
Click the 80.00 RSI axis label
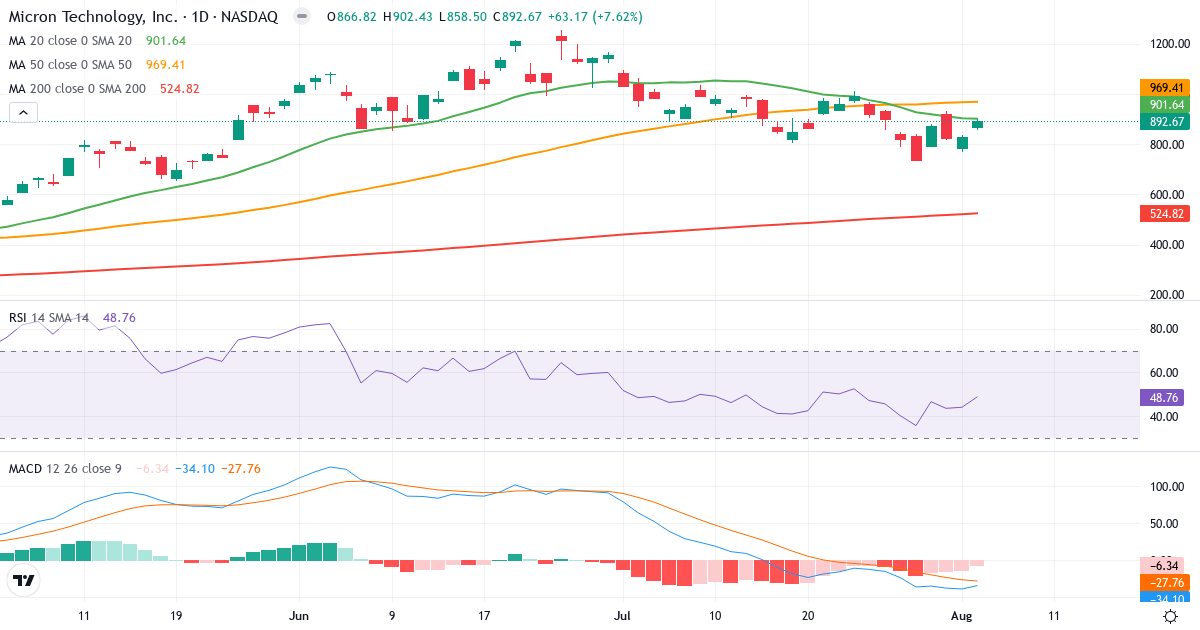coord(1166,328)
